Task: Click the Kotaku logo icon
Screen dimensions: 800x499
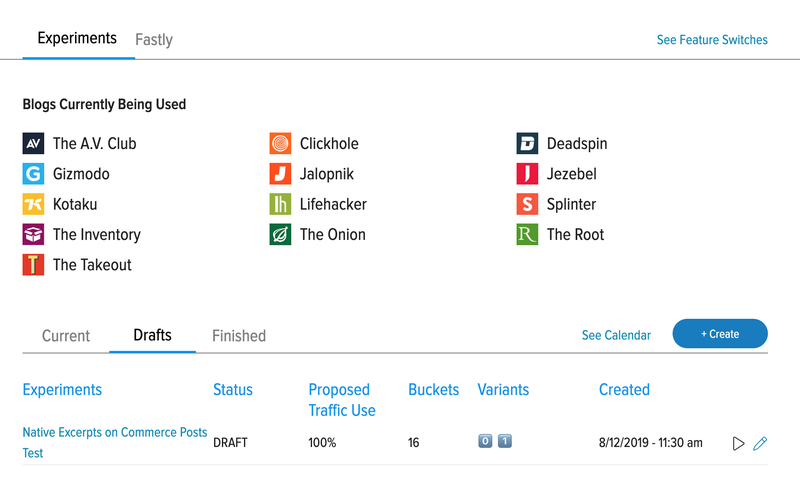Action: 33,204
